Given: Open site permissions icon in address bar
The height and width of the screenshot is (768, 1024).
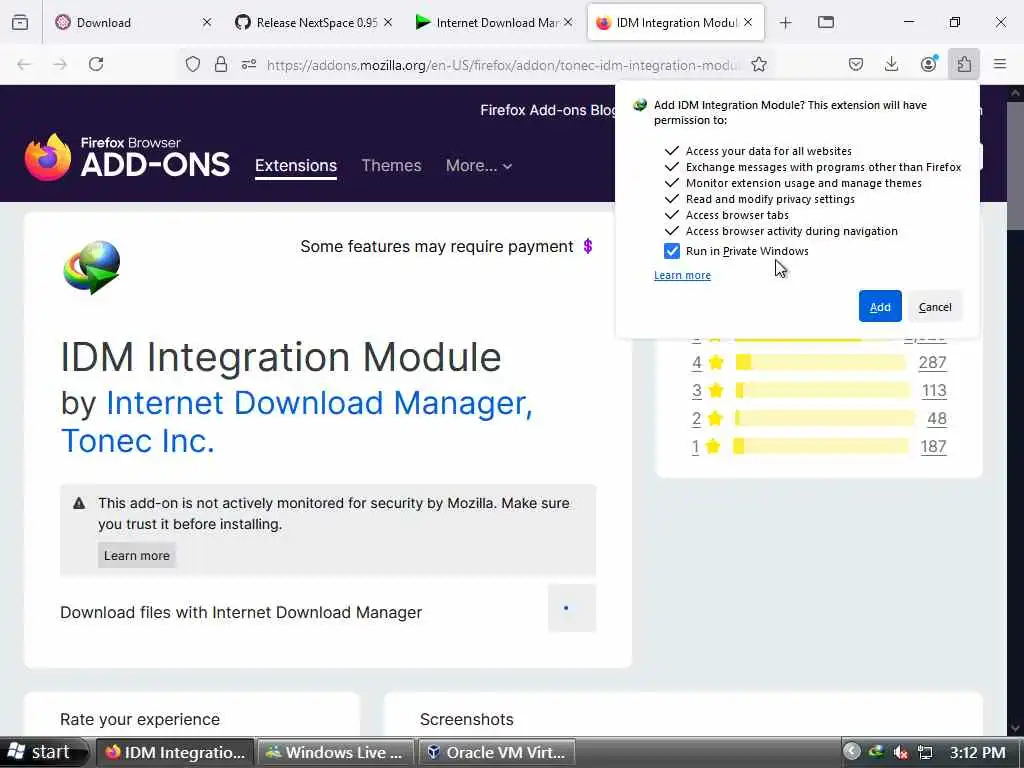Looking at the screenshot, I should click(249, 64).
